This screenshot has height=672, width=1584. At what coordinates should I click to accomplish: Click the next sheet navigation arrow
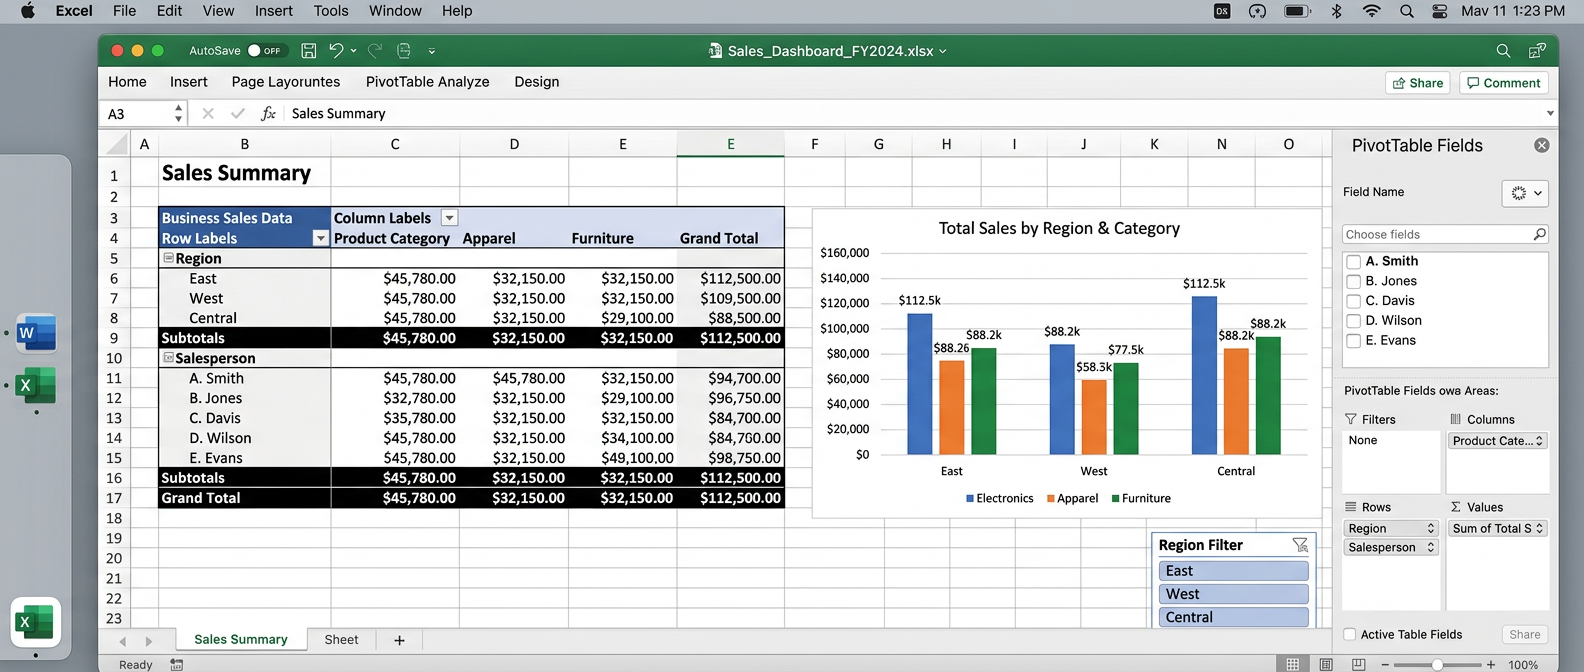(148, 641)
